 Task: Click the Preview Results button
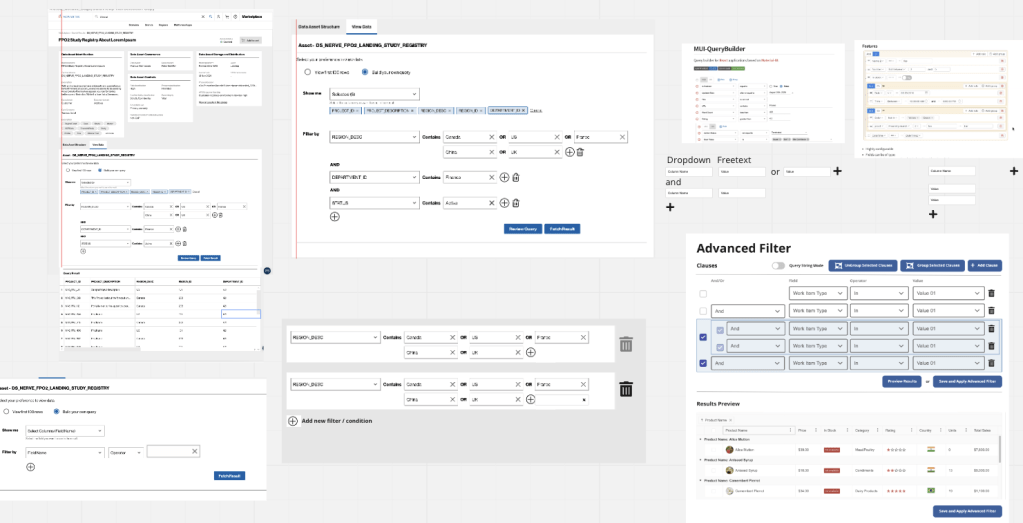901,381
